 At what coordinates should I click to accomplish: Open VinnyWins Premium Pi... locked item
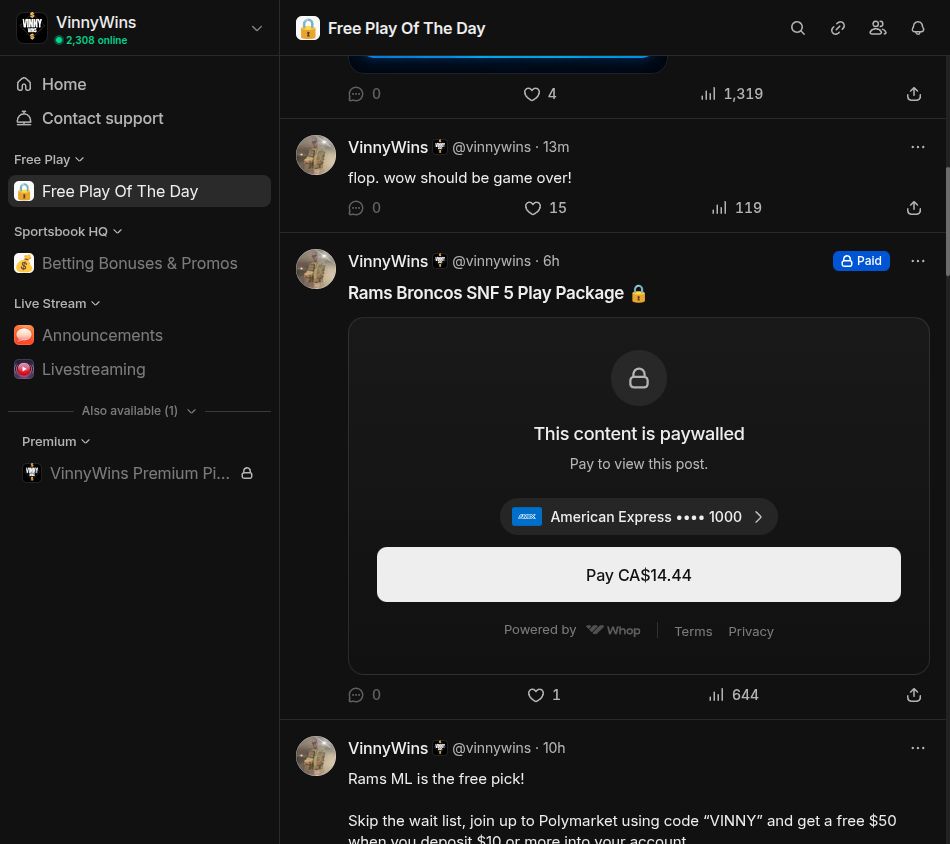(139, 473)
